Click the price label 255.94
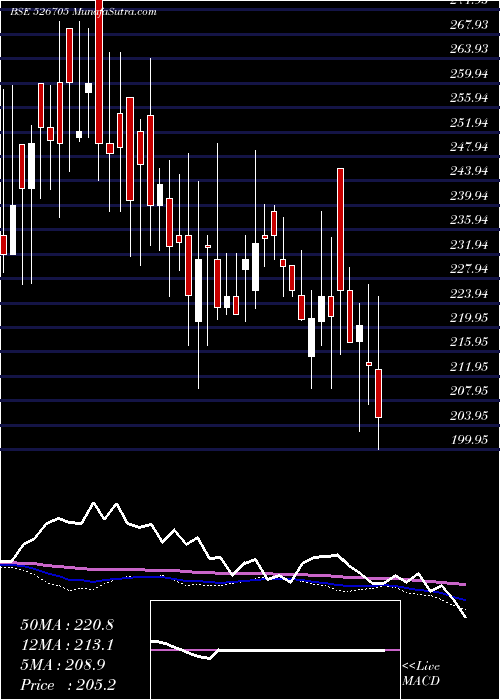Viewport: 500px width, 700px height. 469,98
